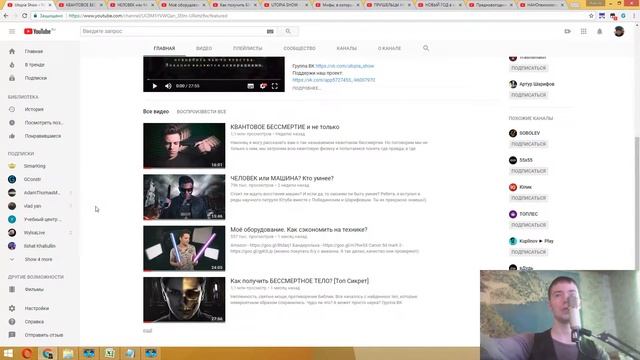Enter fullscreen on featured video
This screenshot has width=640, height=360.
[275, 86]
